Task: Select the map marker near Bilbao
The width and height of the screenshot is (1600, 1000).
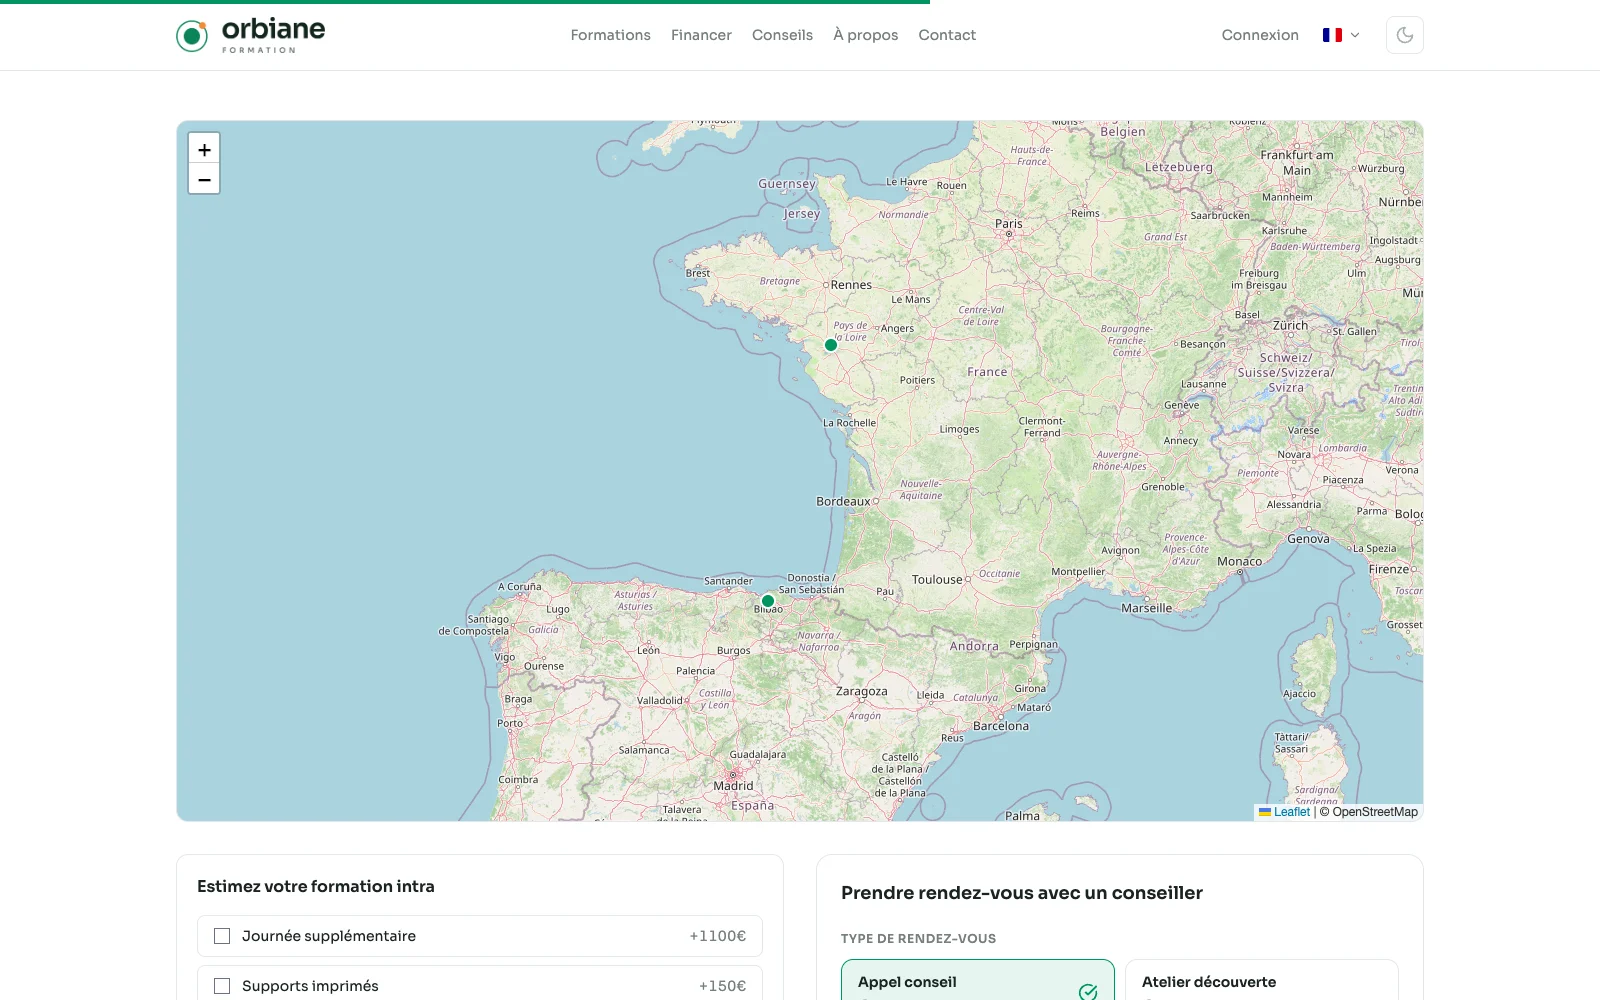Action: (x=768, y=601)
